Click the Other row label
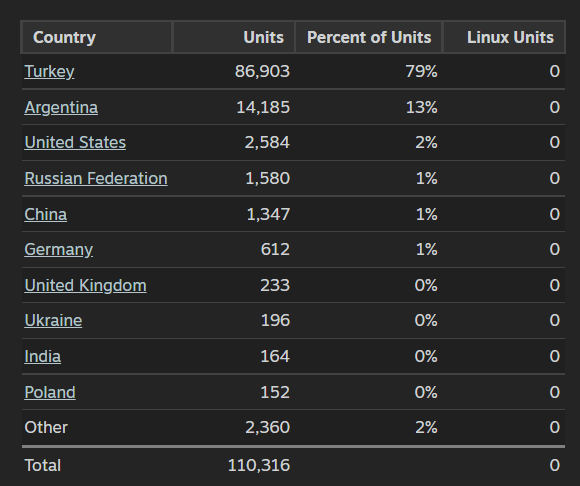The image size is (580, 486). pyautogui.click(x=46, y=428)
